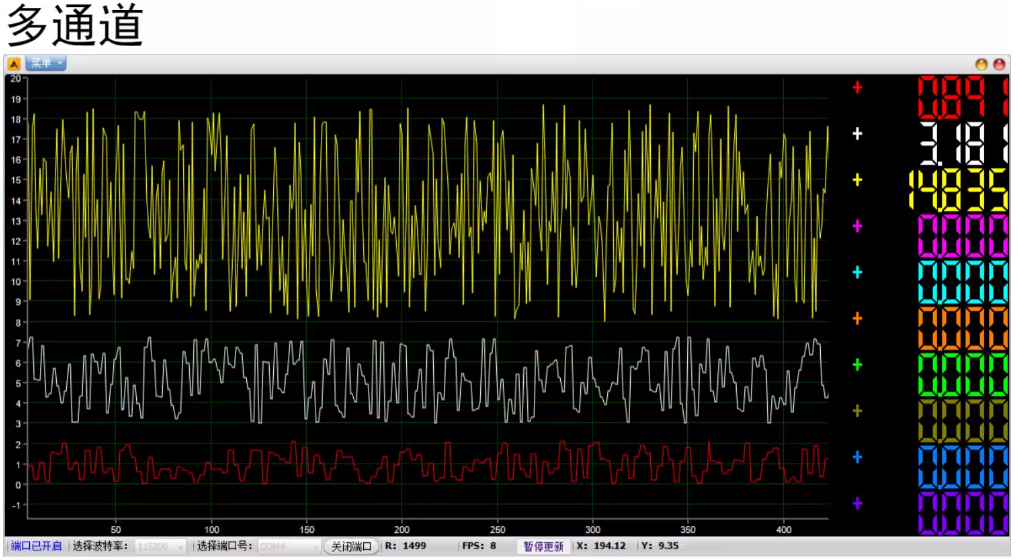Click the green channel plus icon

(x=857, y=365)
